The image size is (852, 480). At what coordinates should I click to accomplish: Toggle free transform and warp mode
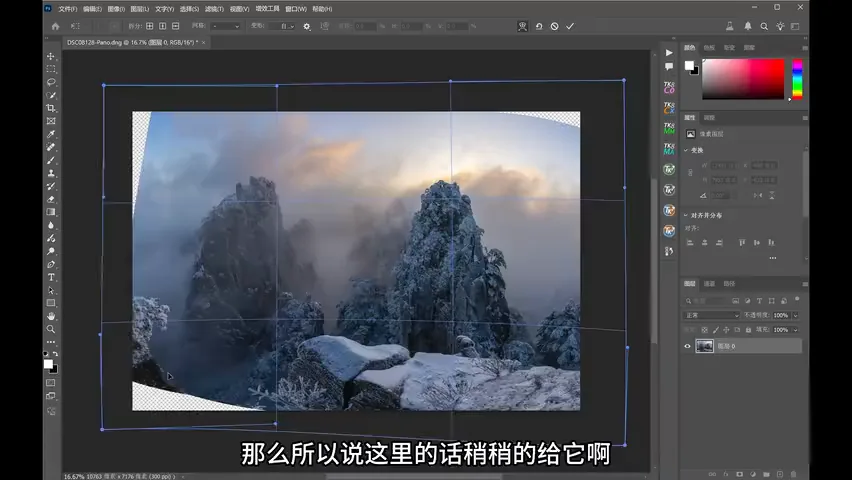point(523,26)
